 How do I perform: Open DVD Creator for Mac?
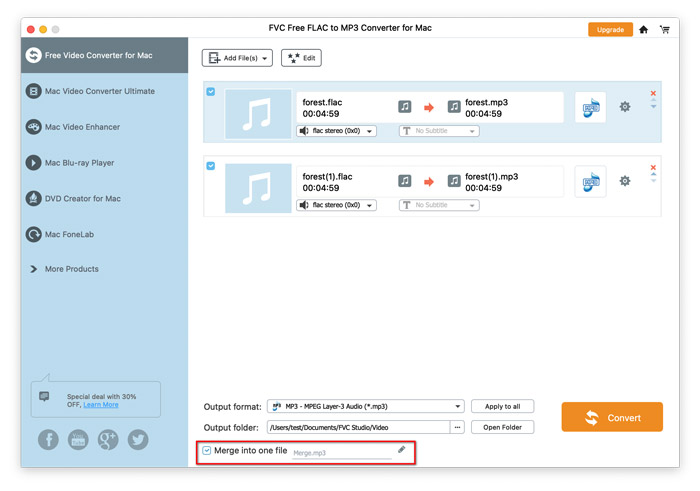[x=83, y=199]
